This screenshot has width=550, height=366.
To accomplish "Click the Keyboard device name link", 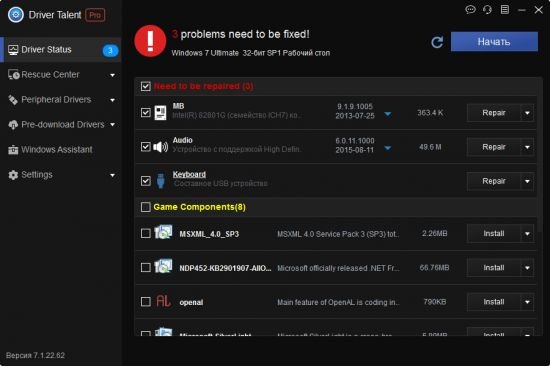I will coord(189,174).
